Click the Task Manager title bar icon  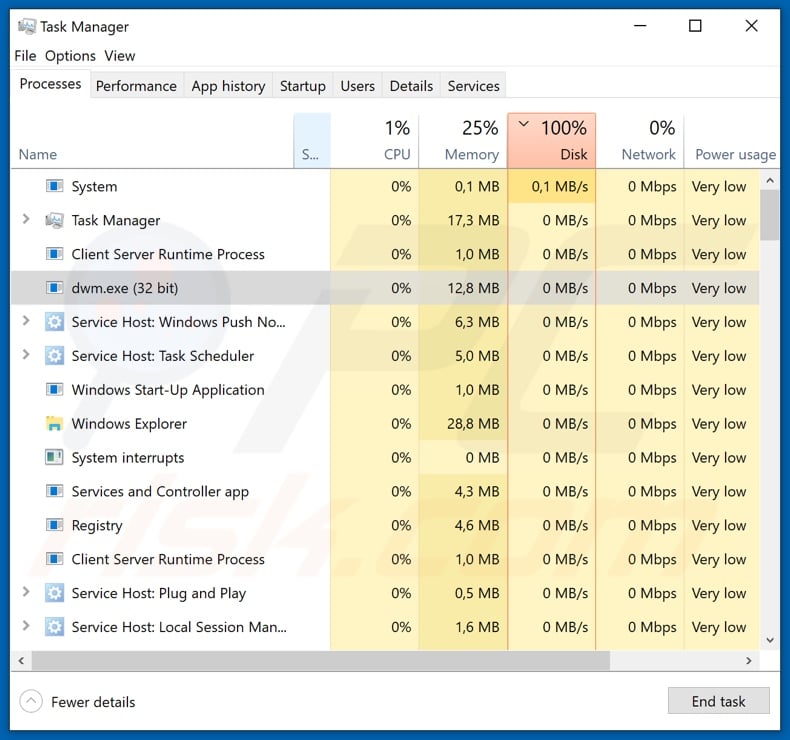tap(27, 26)
